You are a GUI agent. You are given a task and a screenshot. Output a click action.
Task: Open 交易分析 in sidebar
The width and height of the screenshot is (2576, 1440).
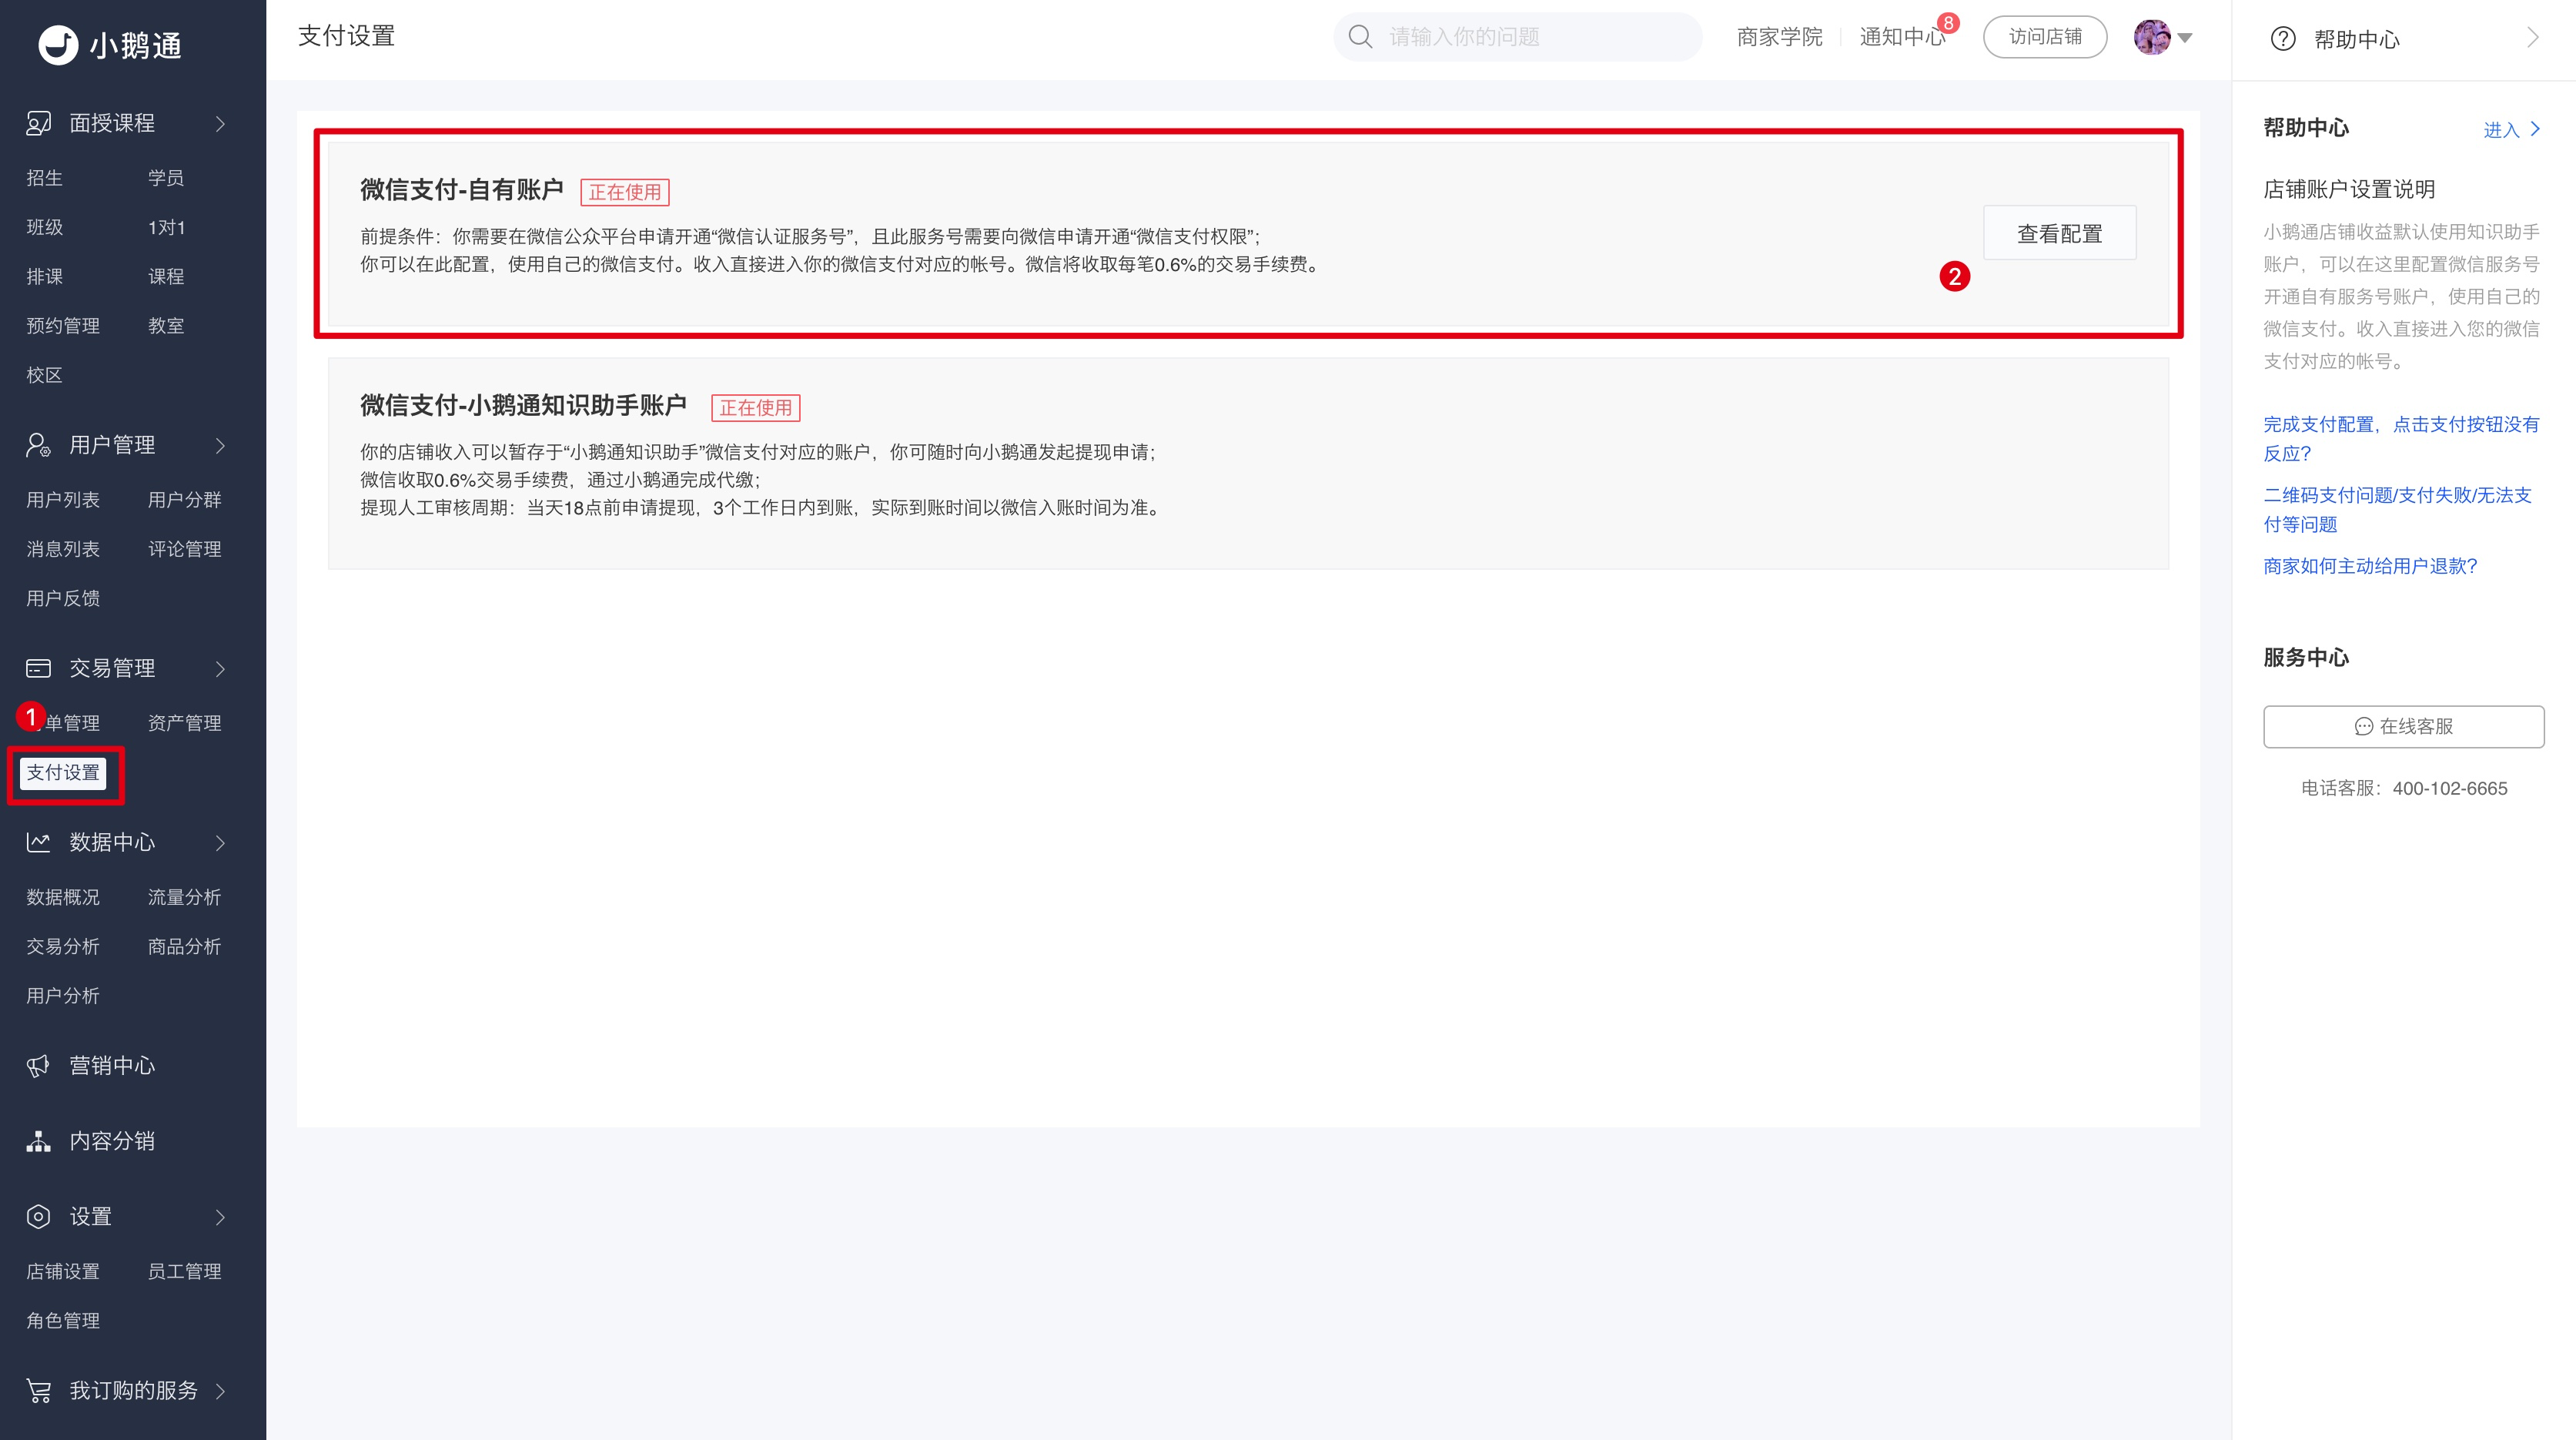tap(63, 947)
